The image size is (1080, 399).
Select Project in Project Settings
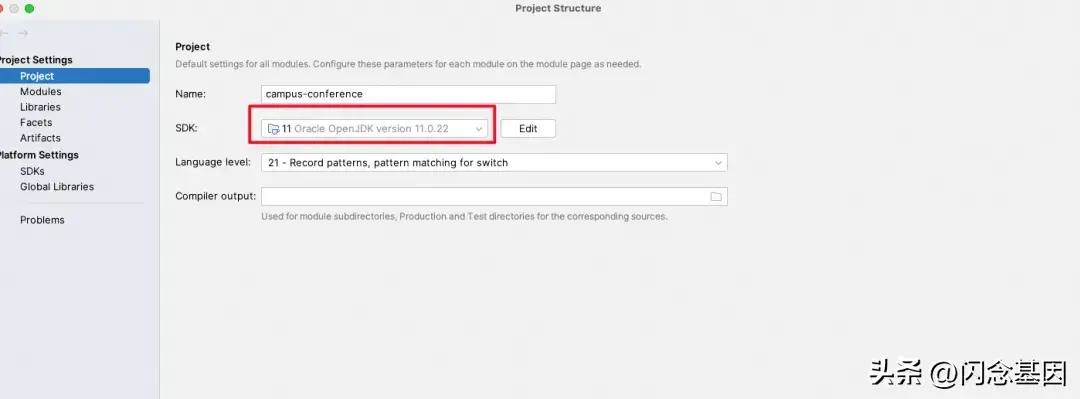click(74, 76)
